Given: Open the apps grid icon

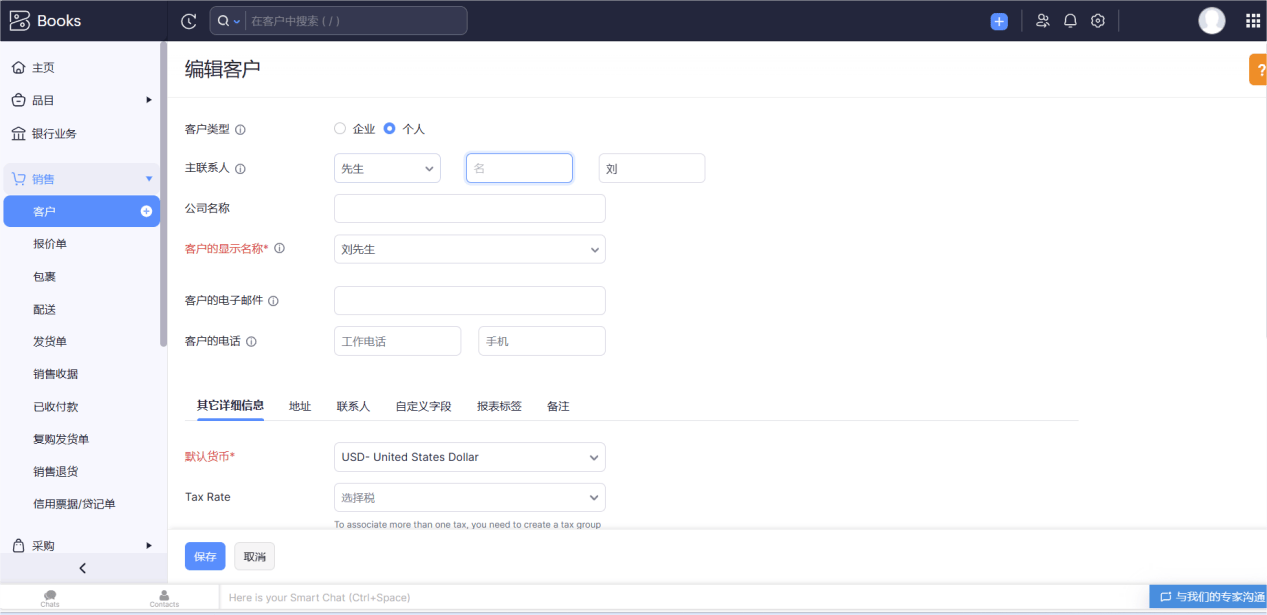Looking at the screenshot, I should (1253, 21).
